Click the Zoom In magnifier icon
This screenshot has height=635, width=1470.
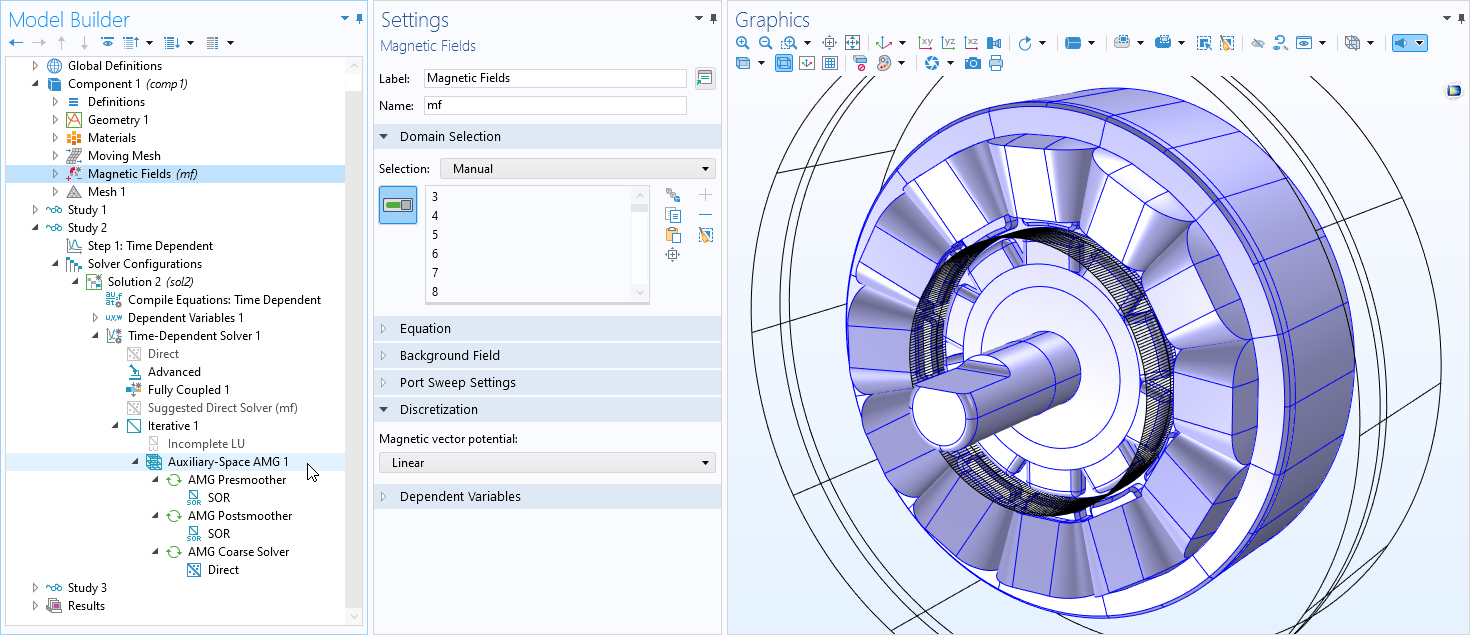coord(742,43)
